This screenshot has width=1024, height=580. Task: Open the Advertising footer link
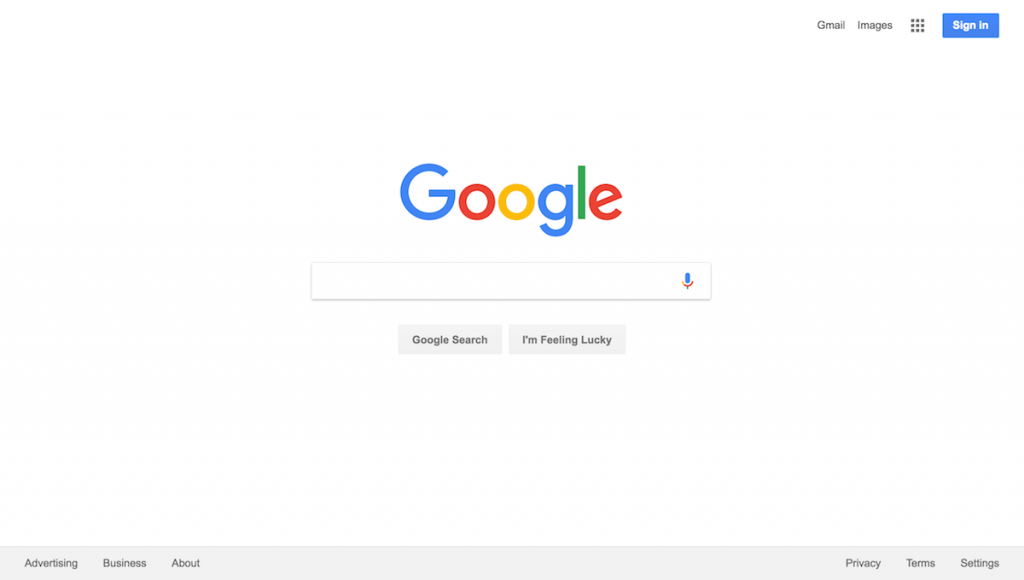[x=51, y=563]
